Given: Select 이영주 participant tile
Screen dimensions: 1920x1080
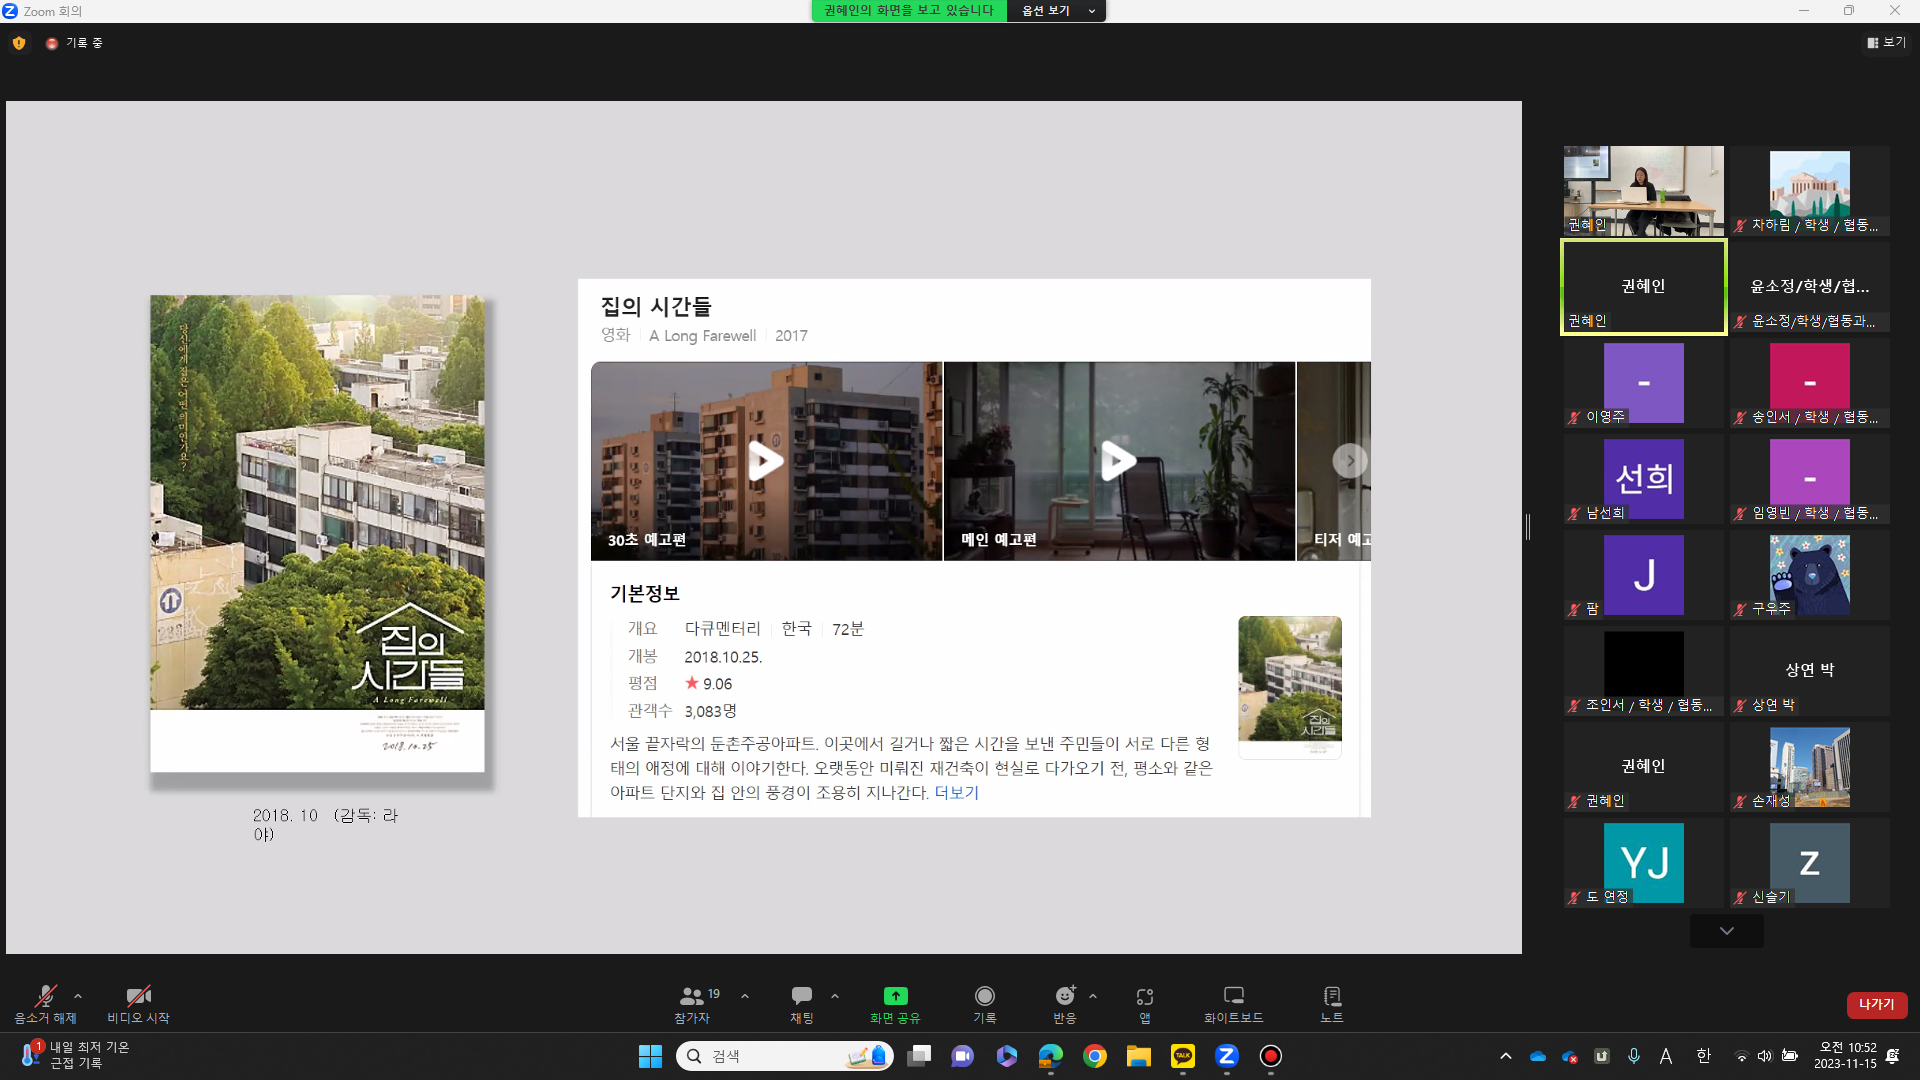Looking at the screenshot, I should pos(1644,383).
